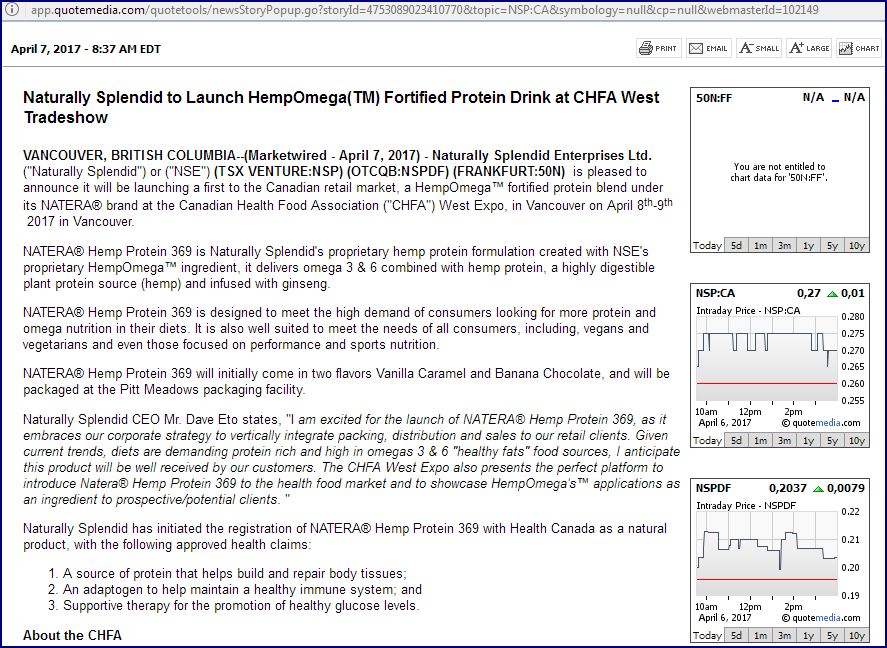887x648 pixels.
Task: Switch to Small text size
Action: pos(758,48)
